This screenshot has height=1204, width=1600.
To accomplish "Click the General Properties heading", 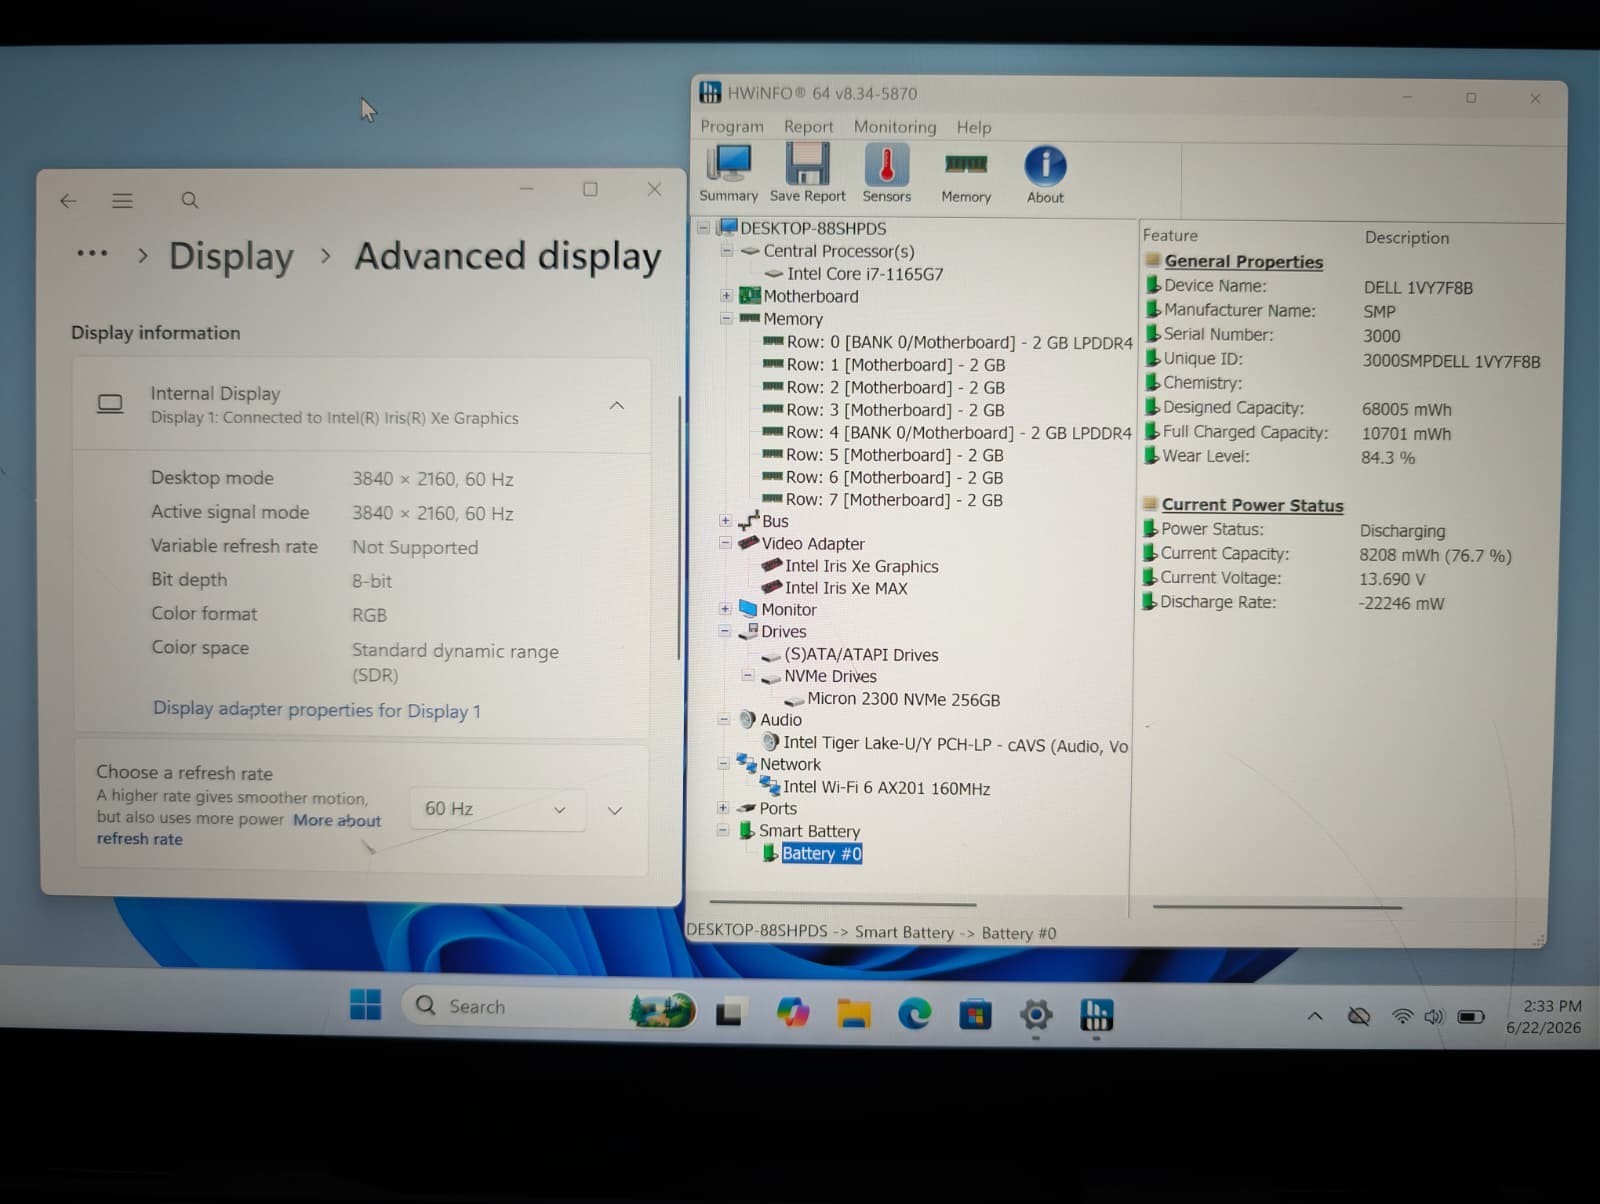I will tap(1243, 262).
